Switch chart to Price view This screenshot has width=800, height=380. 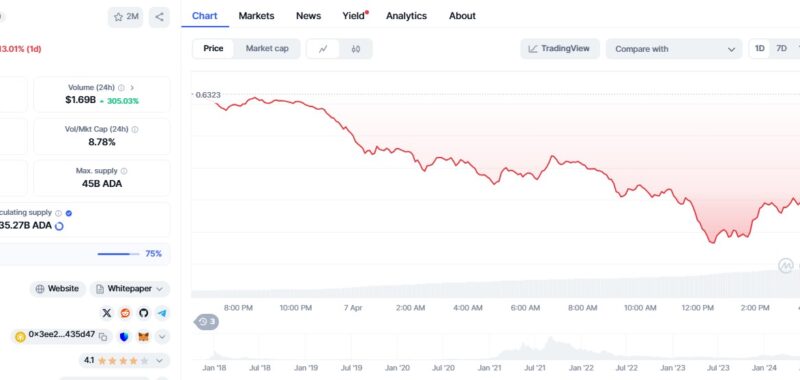pos(213,48)
